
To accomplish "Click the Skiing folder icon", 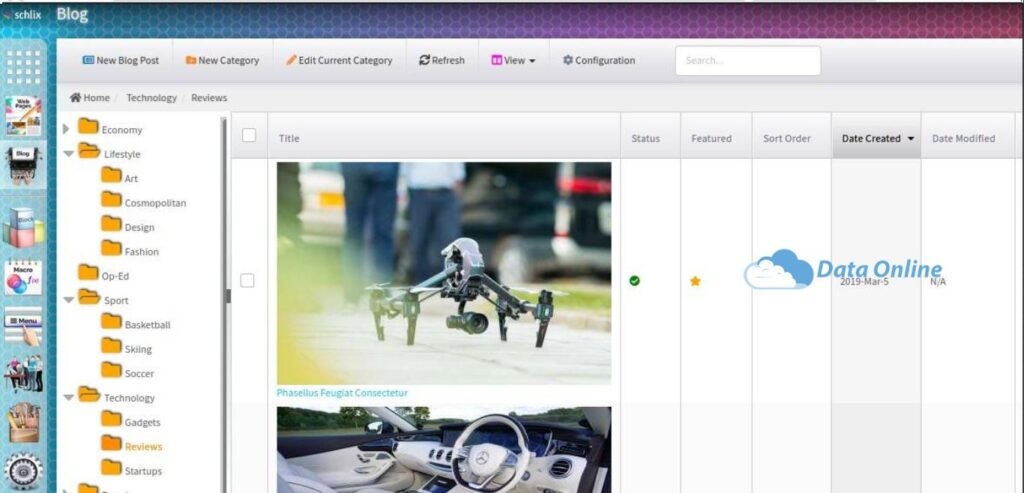I will [112, 346].
